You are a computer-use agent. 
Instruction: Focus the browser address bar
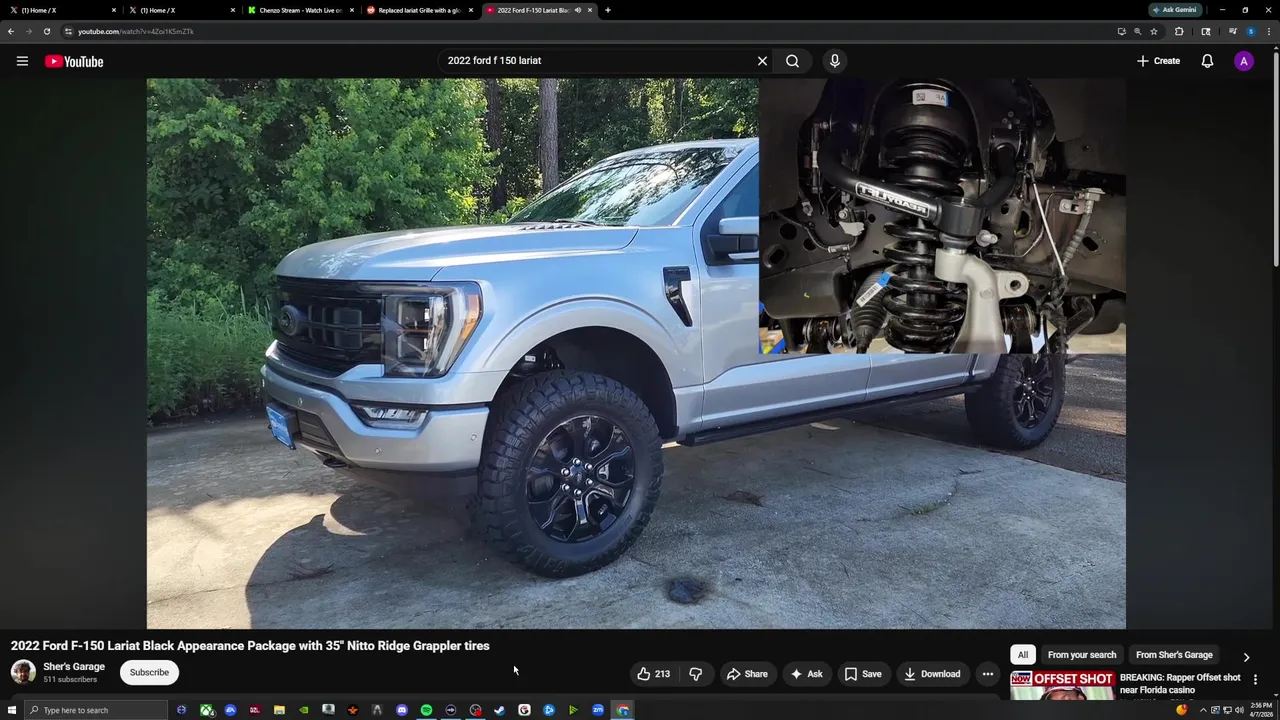click(590, 31)
